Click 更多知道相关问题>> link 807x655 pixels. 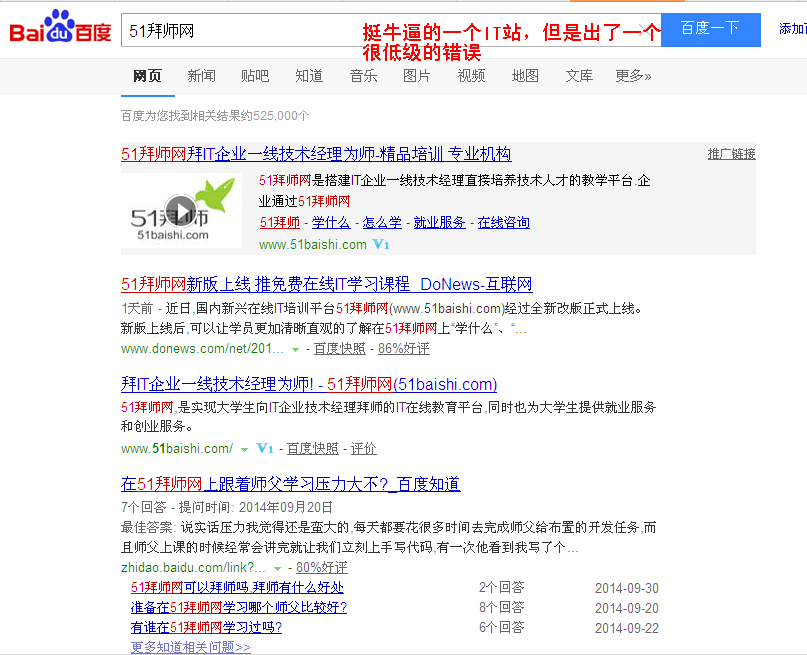pos(191,647)
